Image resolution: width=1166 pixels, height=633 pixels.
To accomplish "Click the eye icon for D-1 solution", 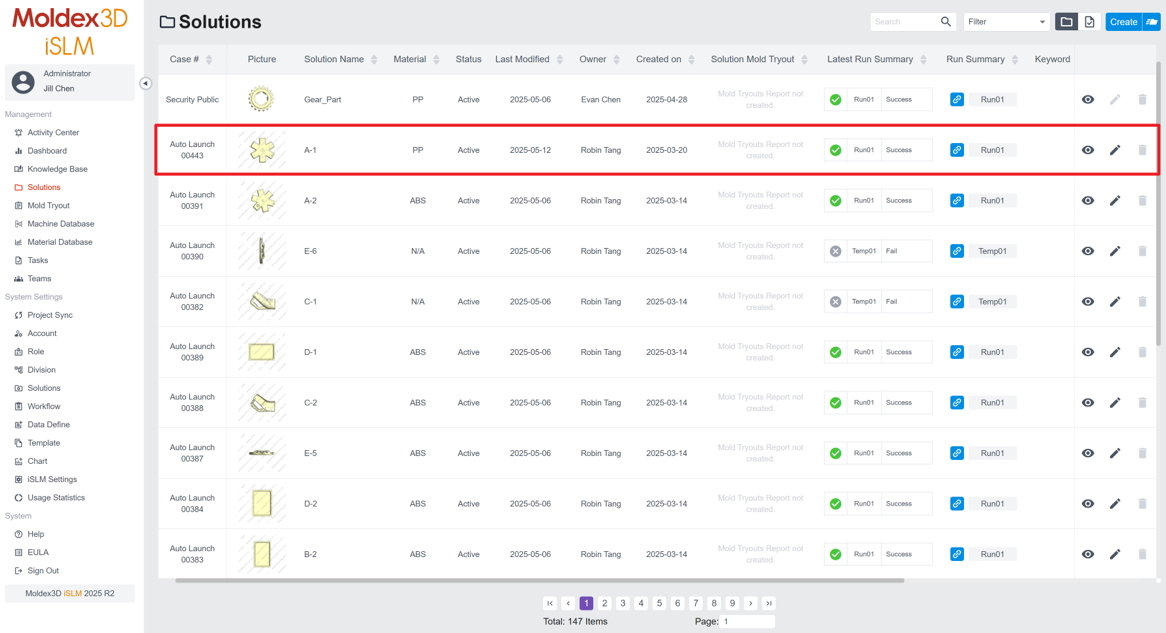I will [1088, 352].
